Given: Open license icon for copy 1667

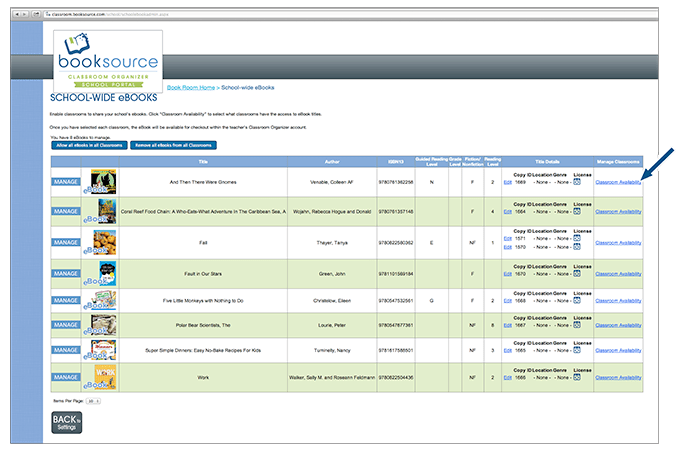Looking at the screenshot, I should pos(577,325).
